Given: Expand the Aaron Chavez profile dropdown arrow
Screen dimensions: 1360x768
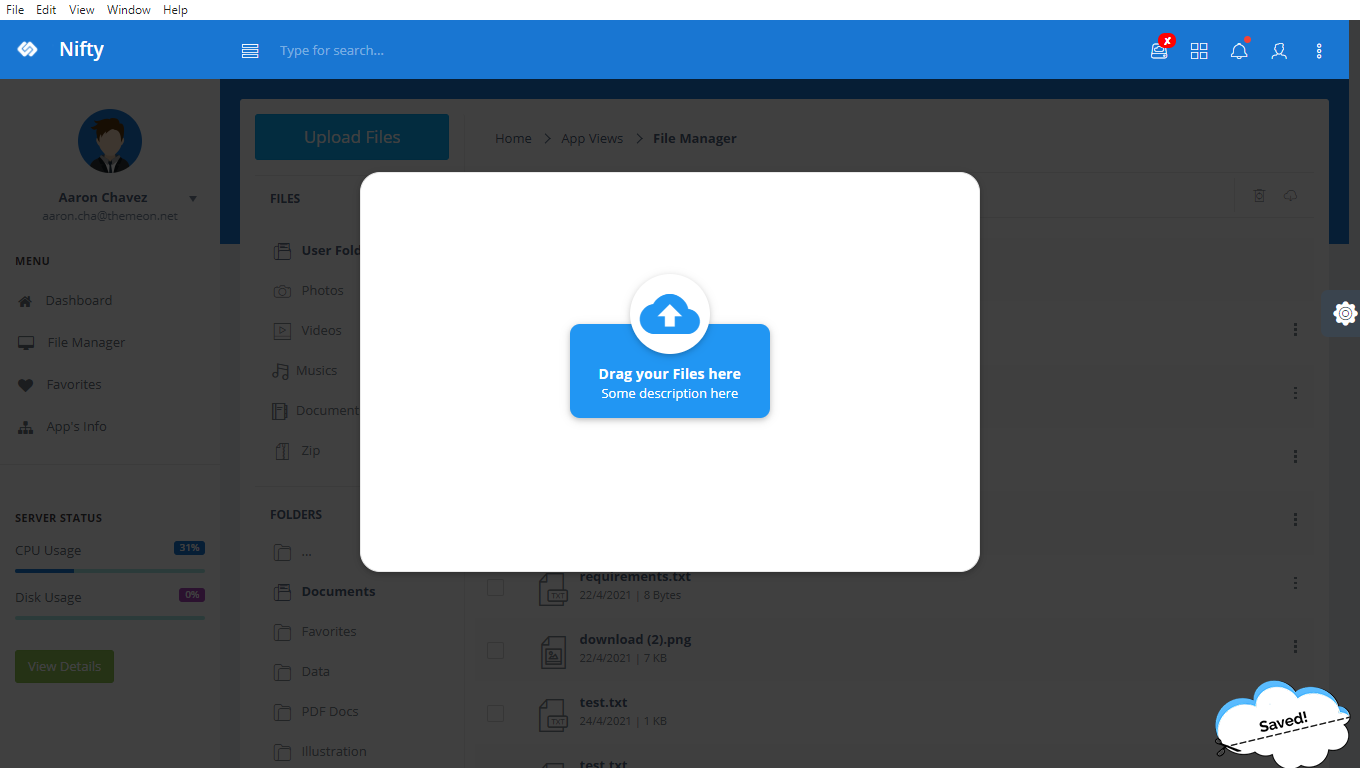Looking at the screenshot, I should point(193,199).
